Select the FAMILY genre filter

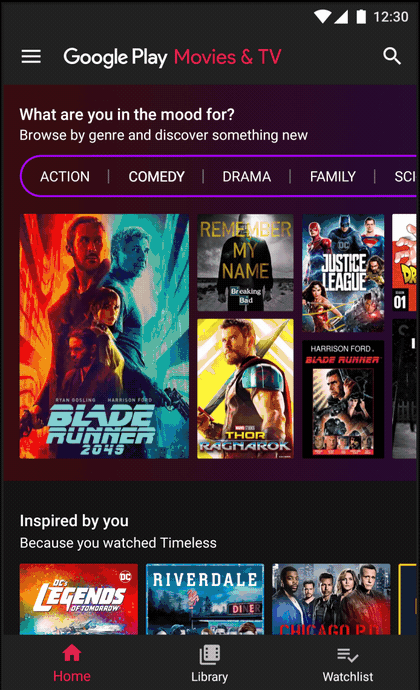(332, 176)
